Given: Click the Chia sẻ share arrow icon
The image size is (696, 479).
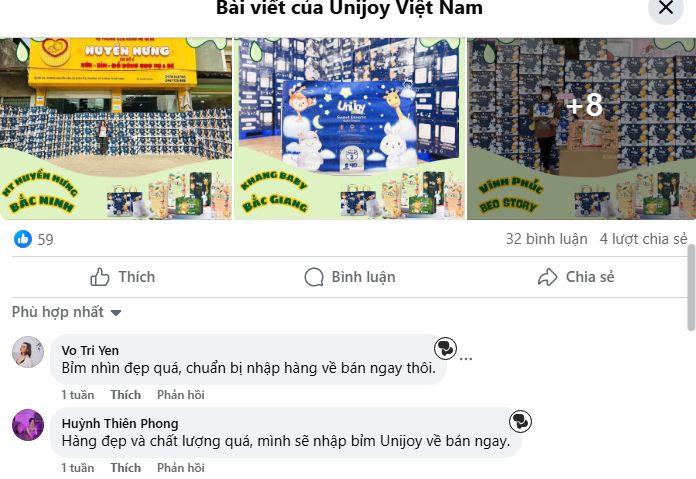Looking at the screenshot, I should [x=547, y=277].
